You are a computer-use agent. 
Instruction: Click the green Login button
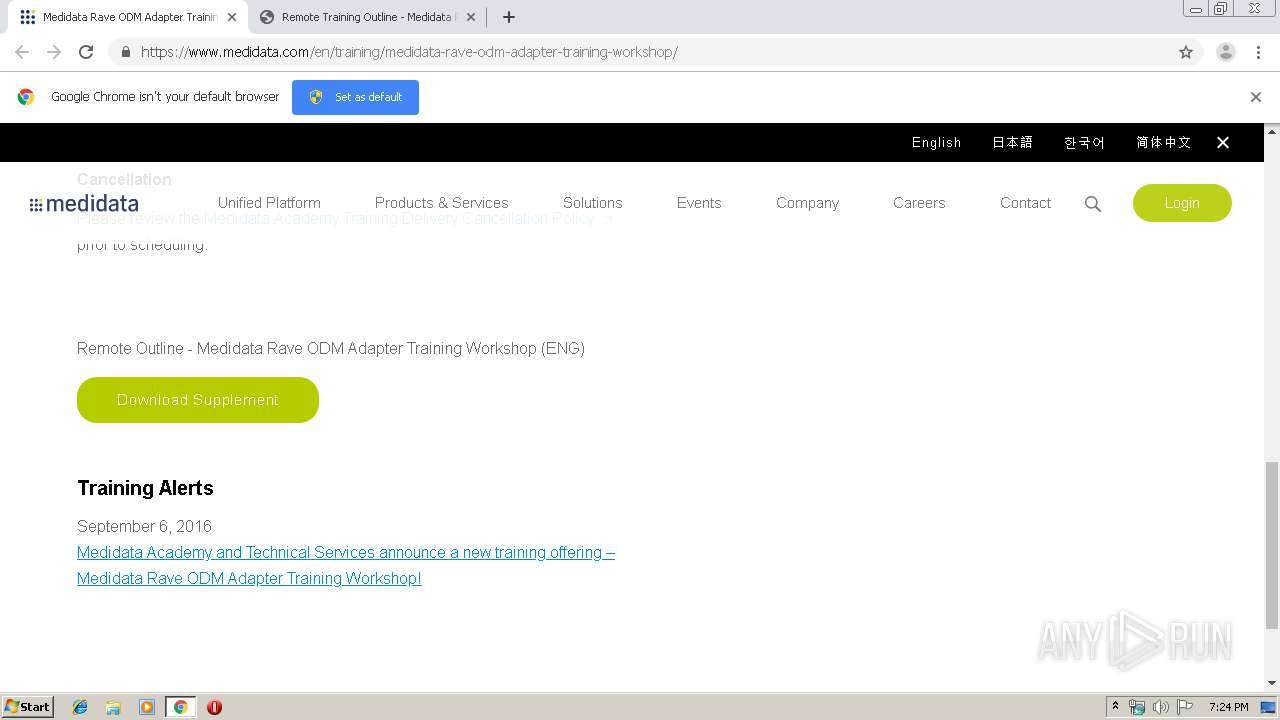(x=1182, y=203)
